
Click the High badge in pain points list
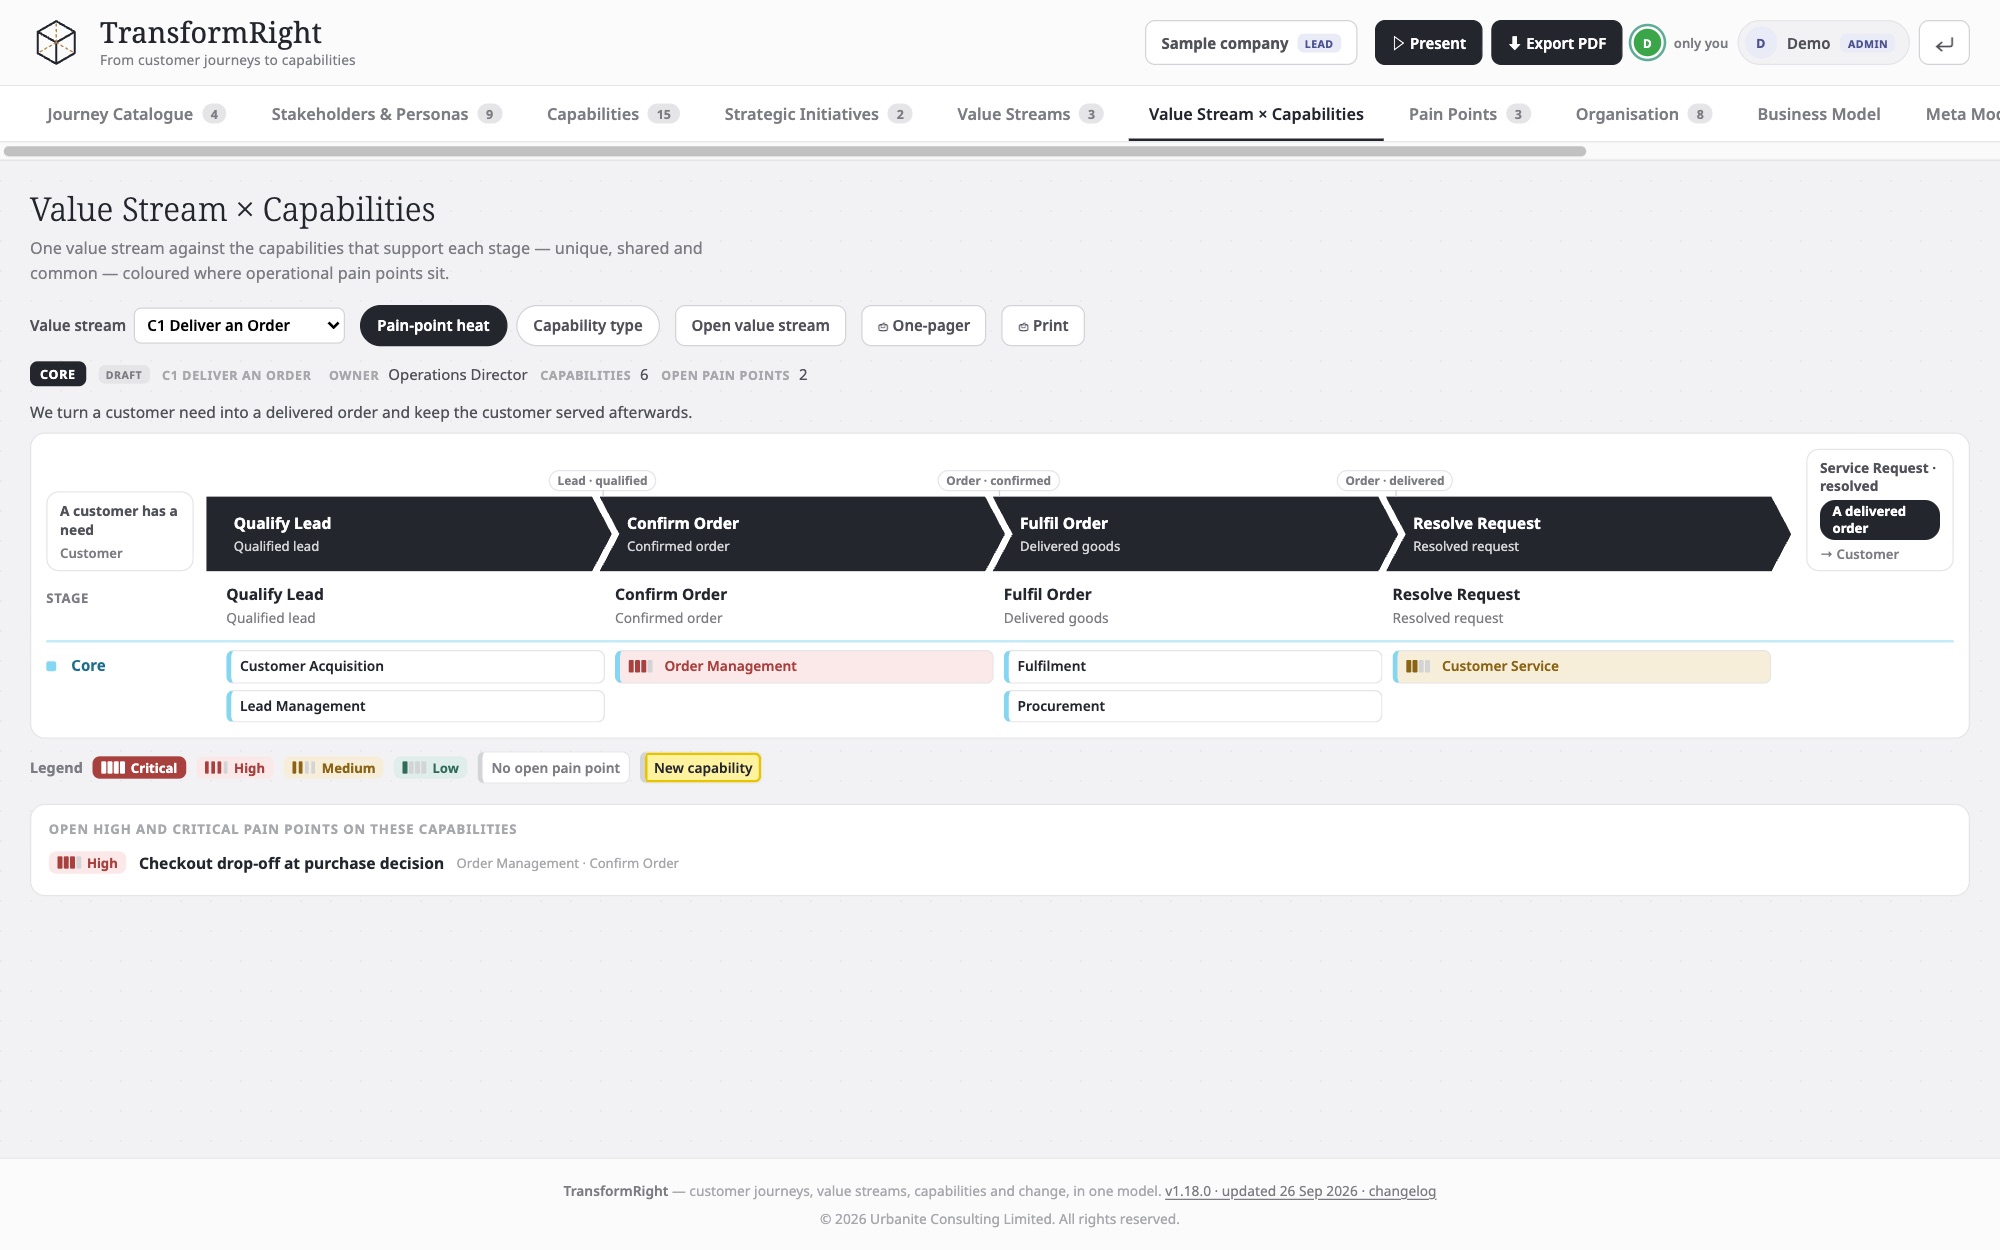click(x=88, y=863)
